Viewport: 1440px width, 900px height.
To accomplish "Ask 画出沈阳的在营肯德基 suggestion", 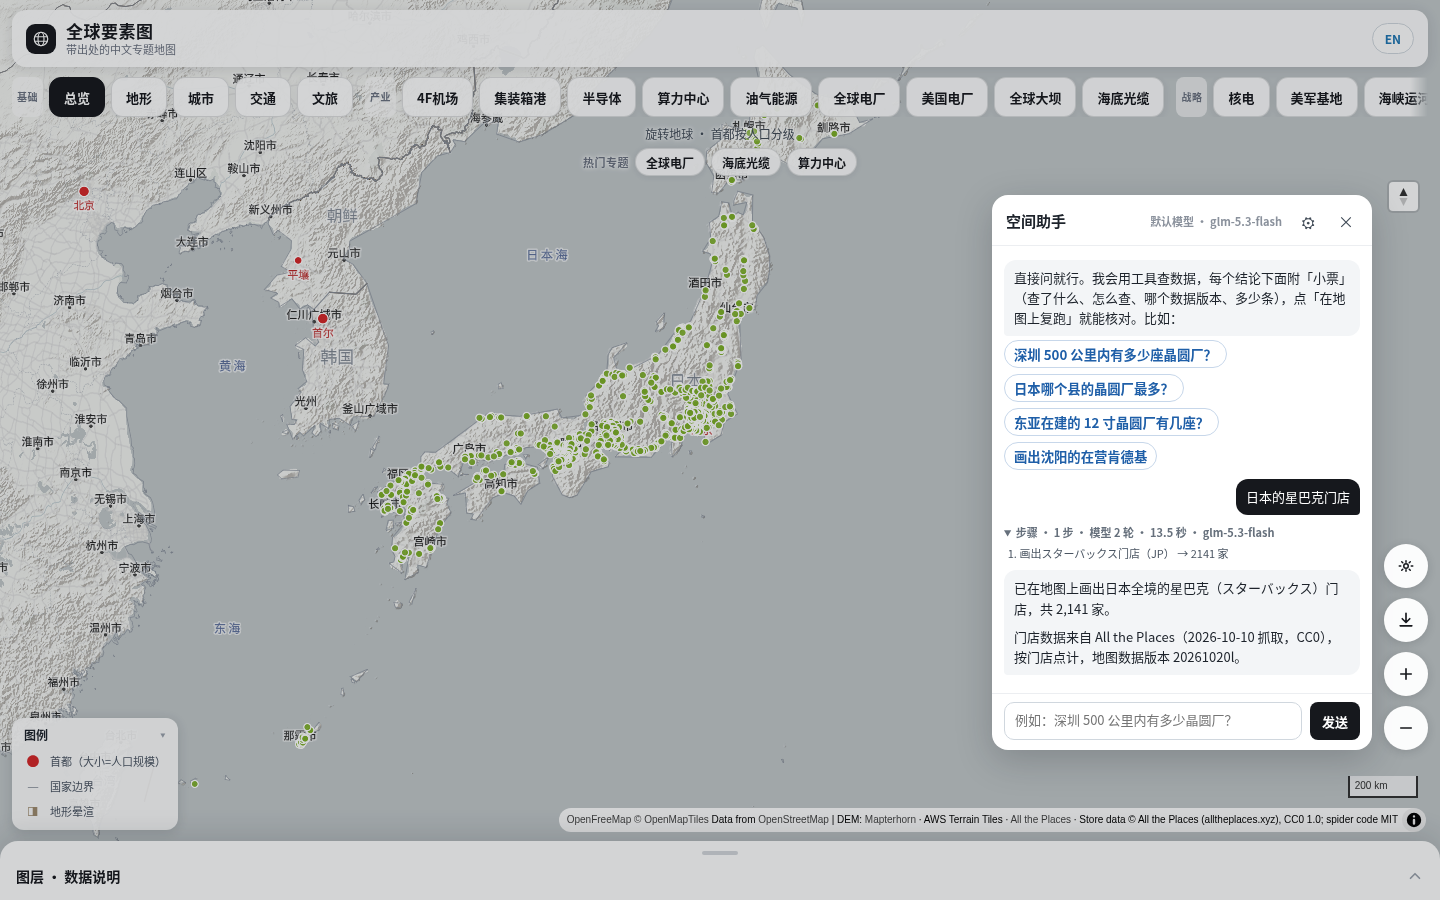I will click(x=1080, y=457).
